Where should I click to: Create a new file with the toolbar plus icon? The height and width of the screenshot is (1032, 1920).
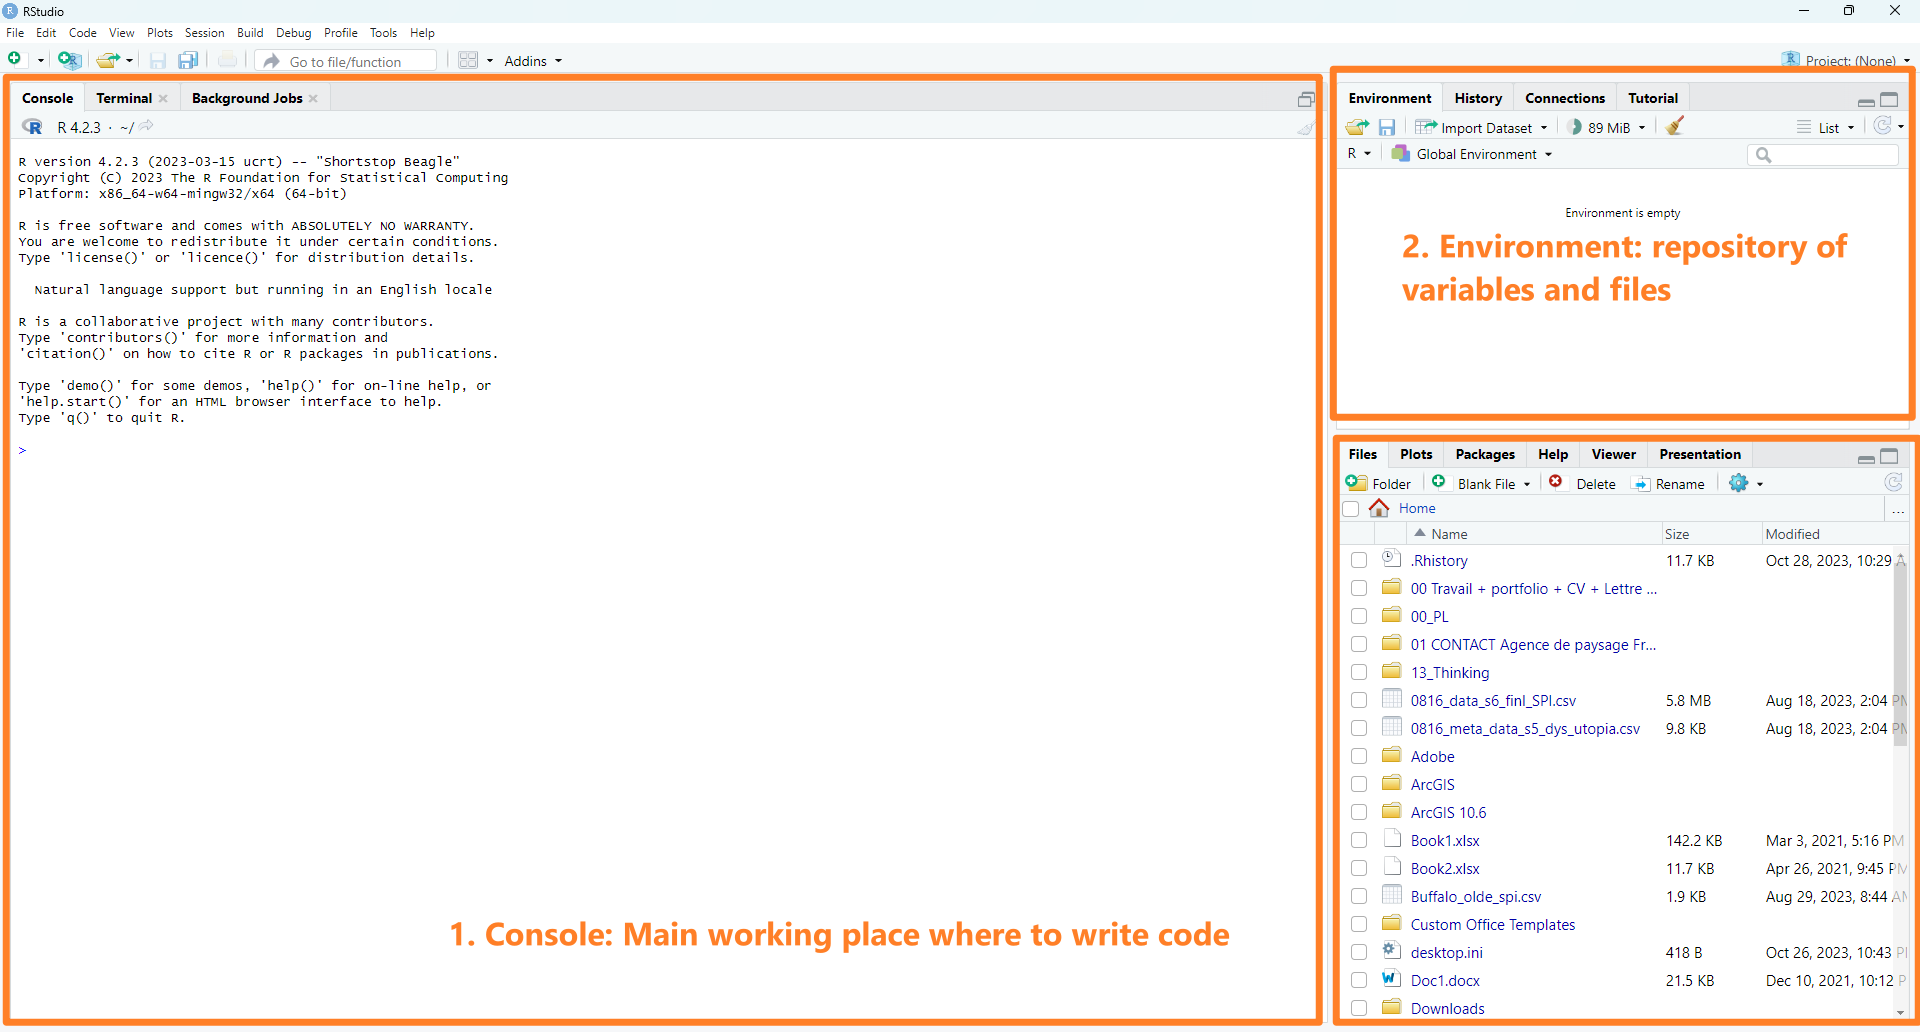point(15,60)
